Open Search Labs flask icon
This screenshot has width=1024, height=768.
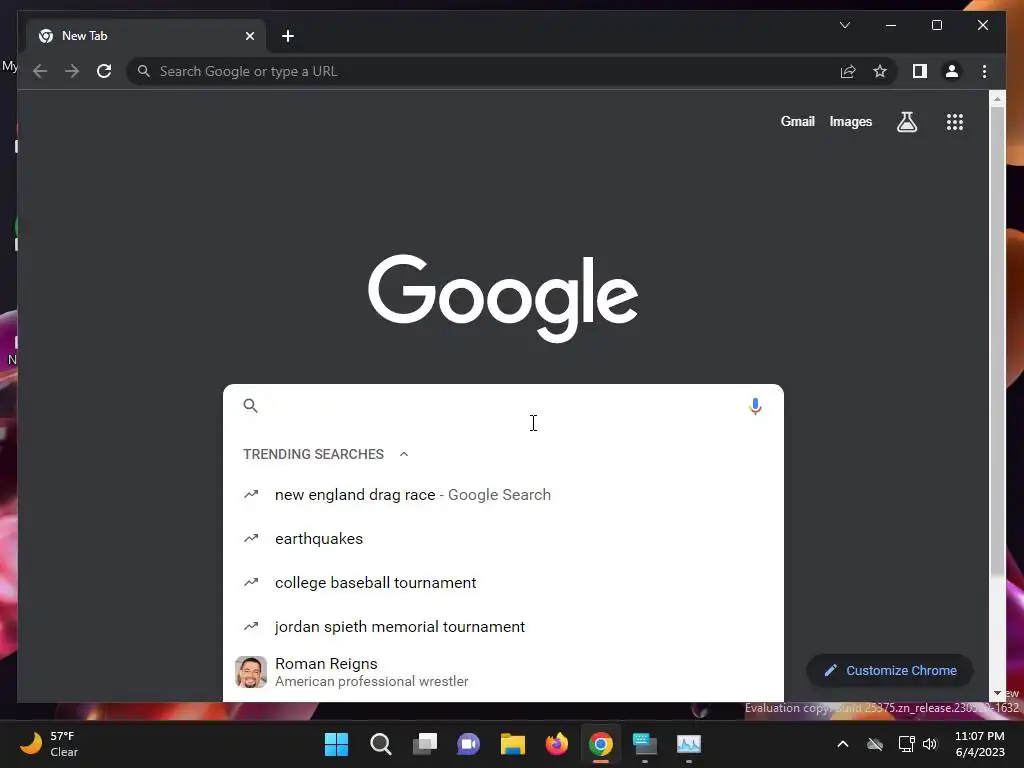click(x=906, y=121)
